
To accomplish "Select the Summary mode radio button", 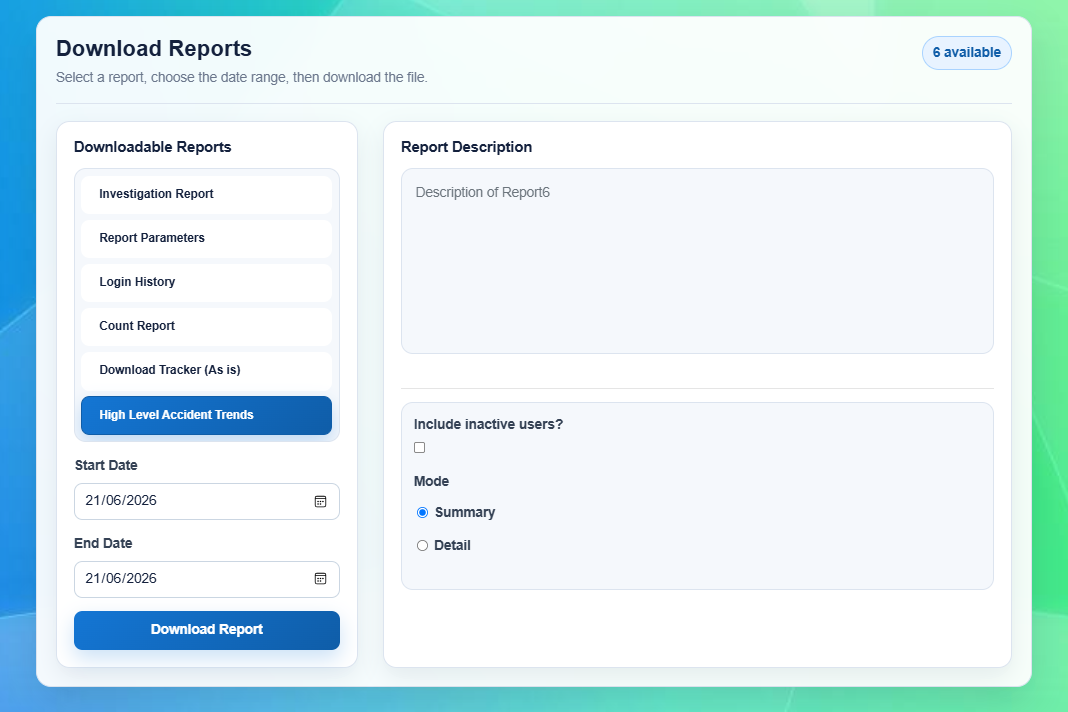I will click(422, 512).
